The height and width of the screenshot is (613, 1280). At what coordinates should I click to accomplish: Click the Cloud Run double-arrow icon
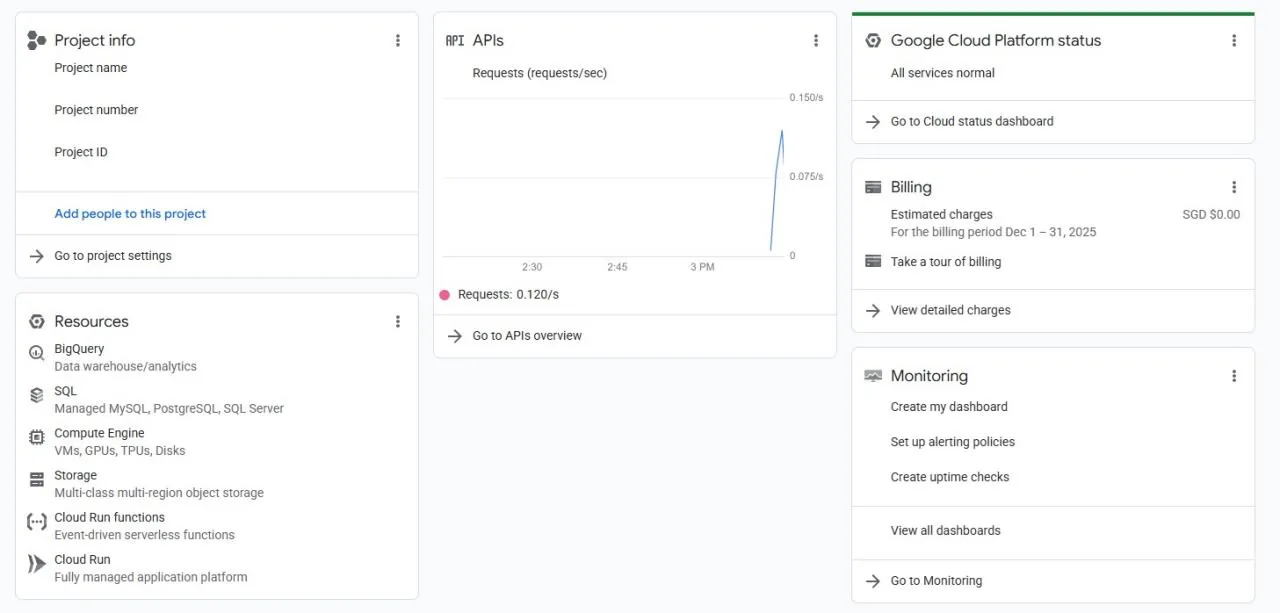pyautogui.click(x=37, y=564)
